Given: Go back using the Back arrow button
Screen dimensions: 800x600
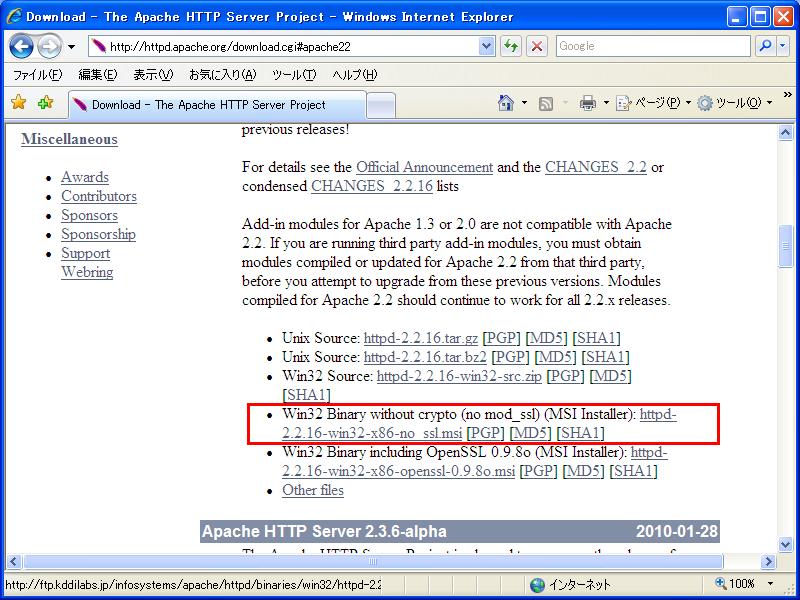Looking at the screenshot, I should point(21,46).
